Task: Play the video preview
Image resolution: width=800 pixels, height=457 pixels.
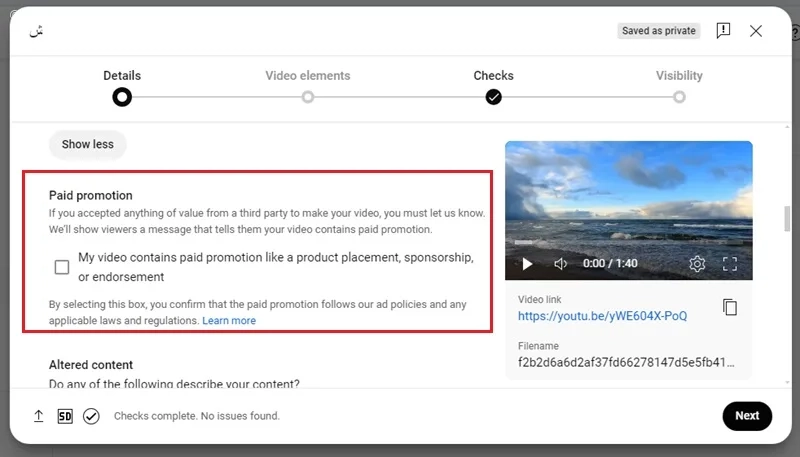Action: pos(528,264)
